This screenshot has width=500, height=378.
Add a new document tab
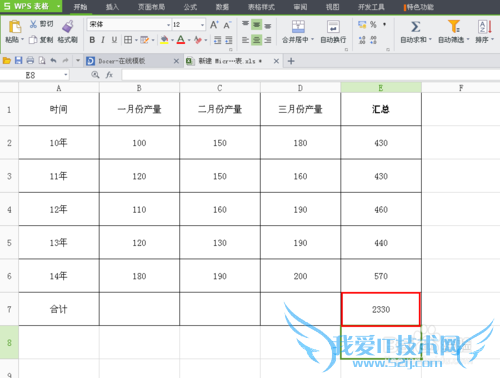tap(291, 61)
